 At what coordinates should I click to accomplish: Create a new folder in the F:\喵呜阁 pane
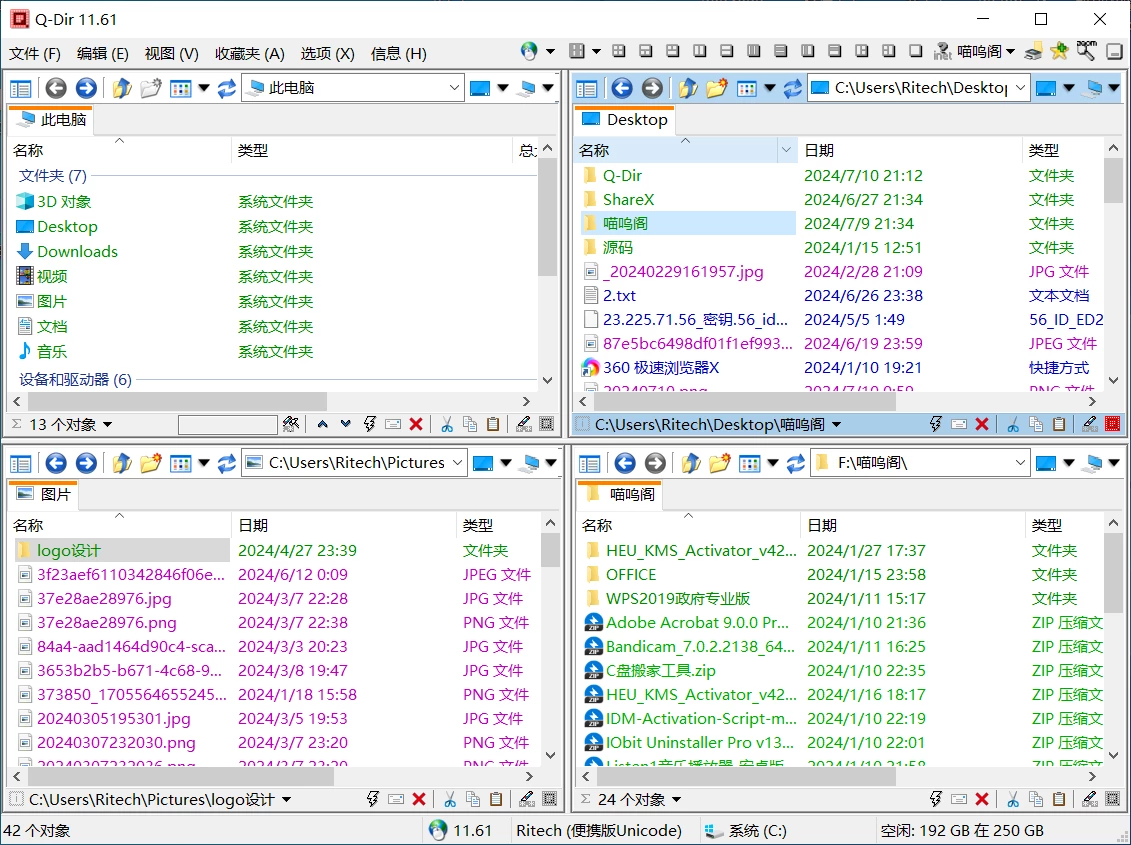point(719,463)
